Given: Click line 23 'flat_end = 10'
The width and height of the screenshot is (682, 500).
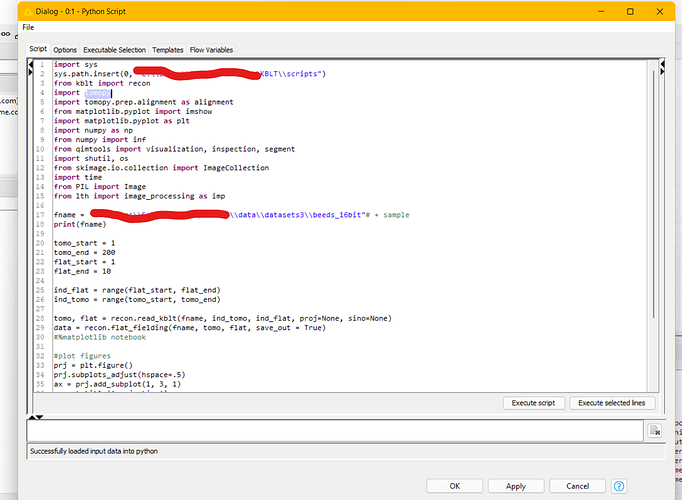Looking at the screenshot, I should pos(82,271).
